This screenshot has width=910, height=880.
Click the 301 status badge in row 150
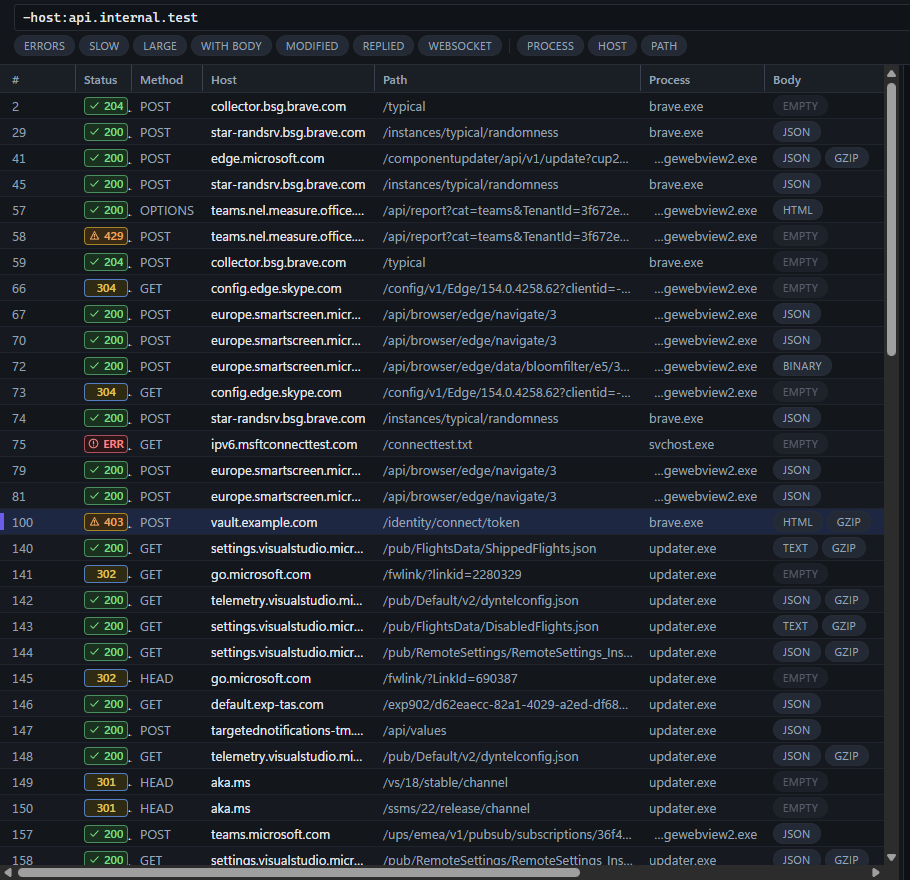click(106, 808)
